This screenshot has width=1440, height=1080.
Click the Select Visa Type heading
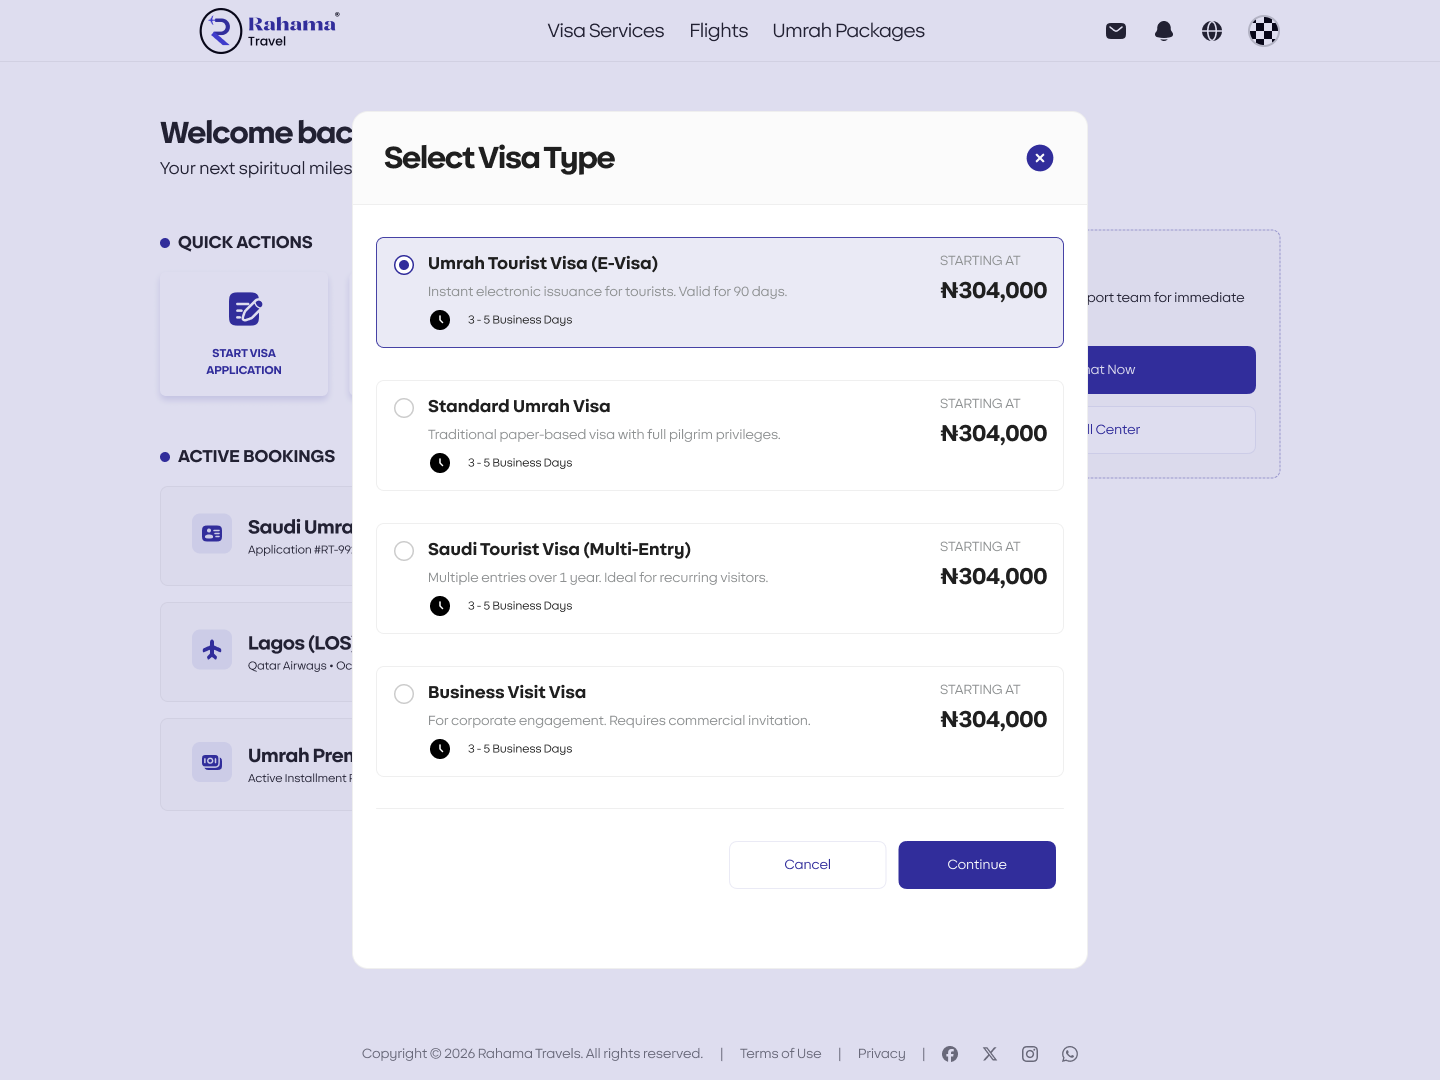coord(499,158)
